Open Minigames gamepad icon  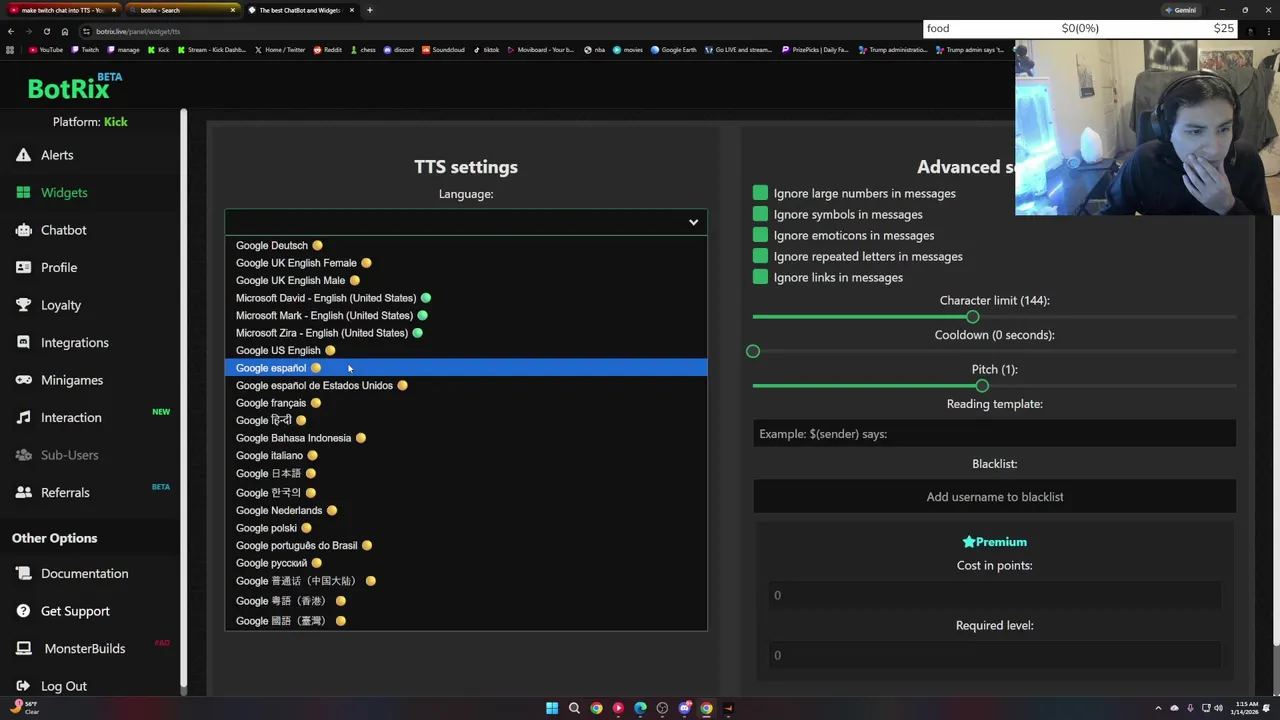(x=23, y=380)
